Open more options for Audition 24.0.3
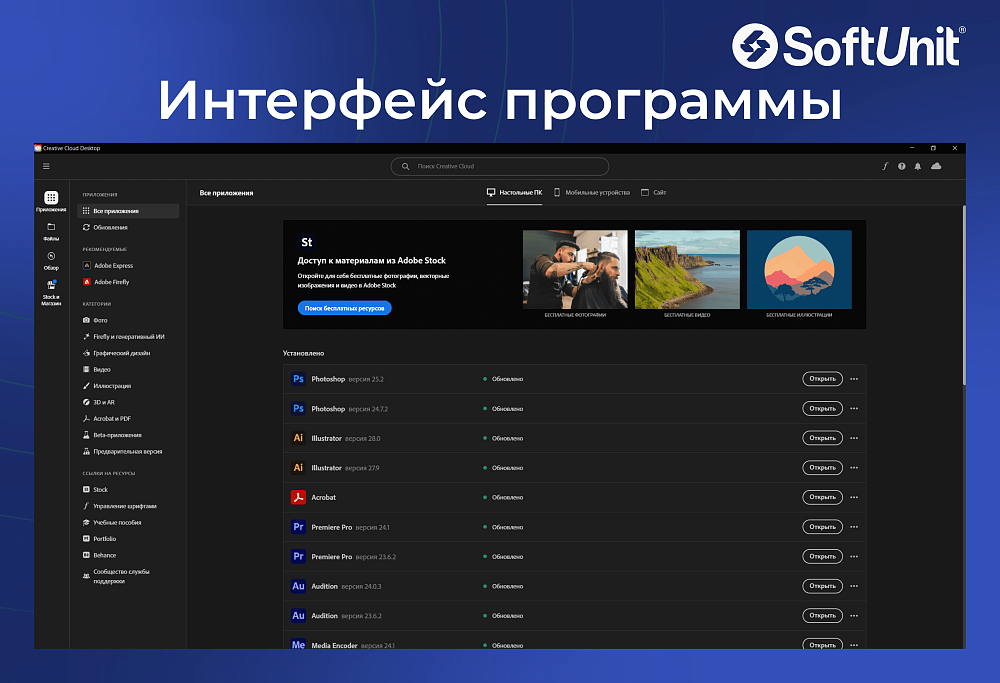This screenshot has height=683, width=1000. (854, 586)
